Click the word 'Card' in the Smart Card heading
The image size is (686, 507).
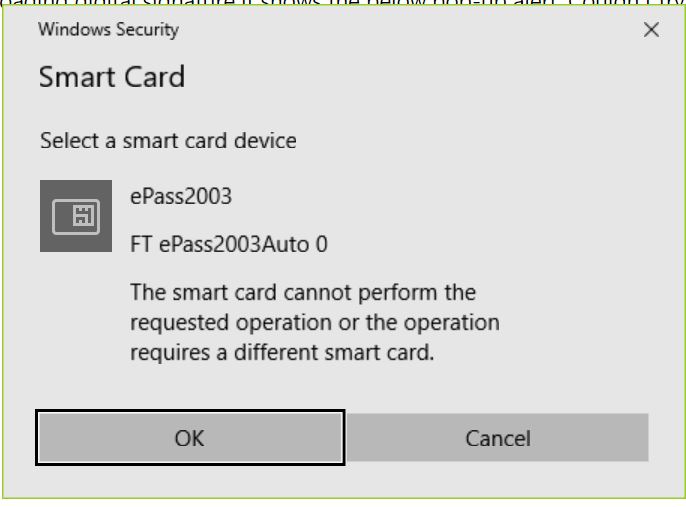(154, 77)
